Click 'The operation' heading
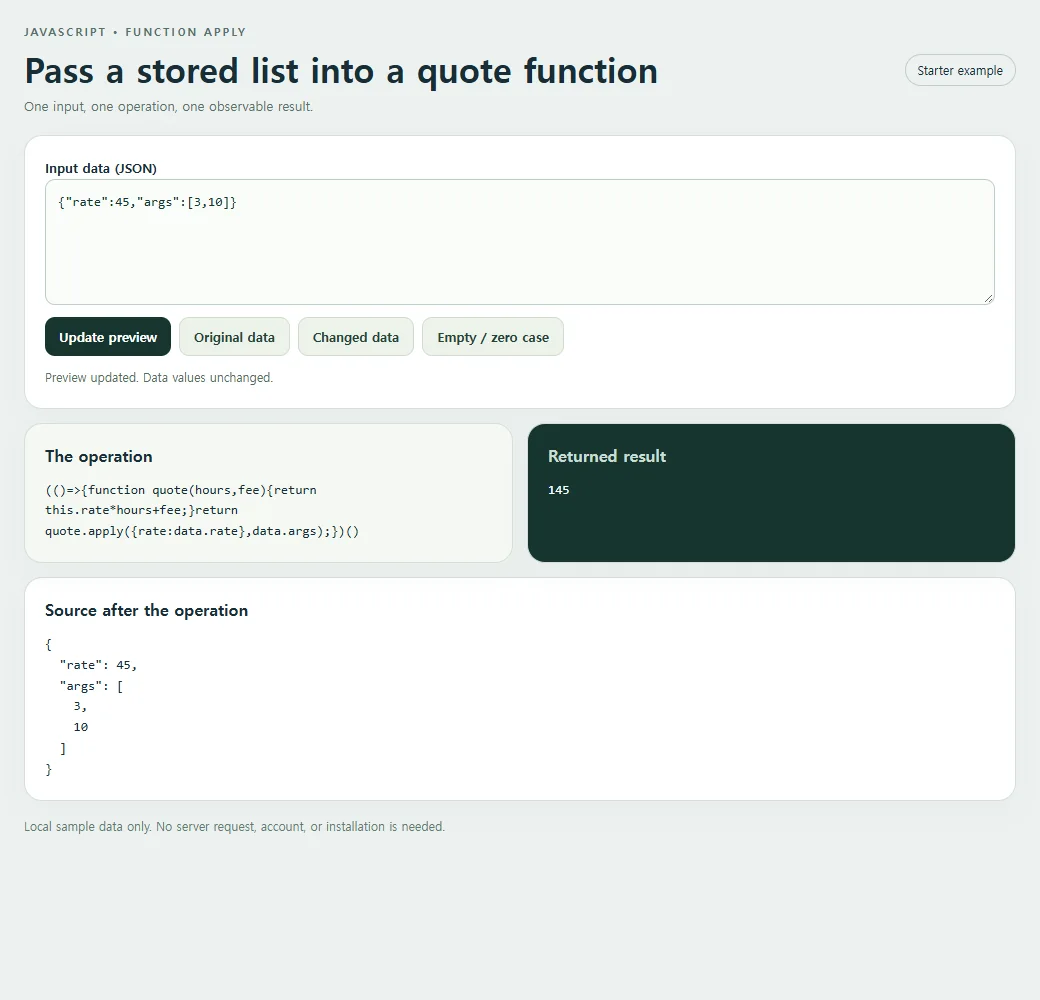 pyautogui.click(x=99, y=456)
